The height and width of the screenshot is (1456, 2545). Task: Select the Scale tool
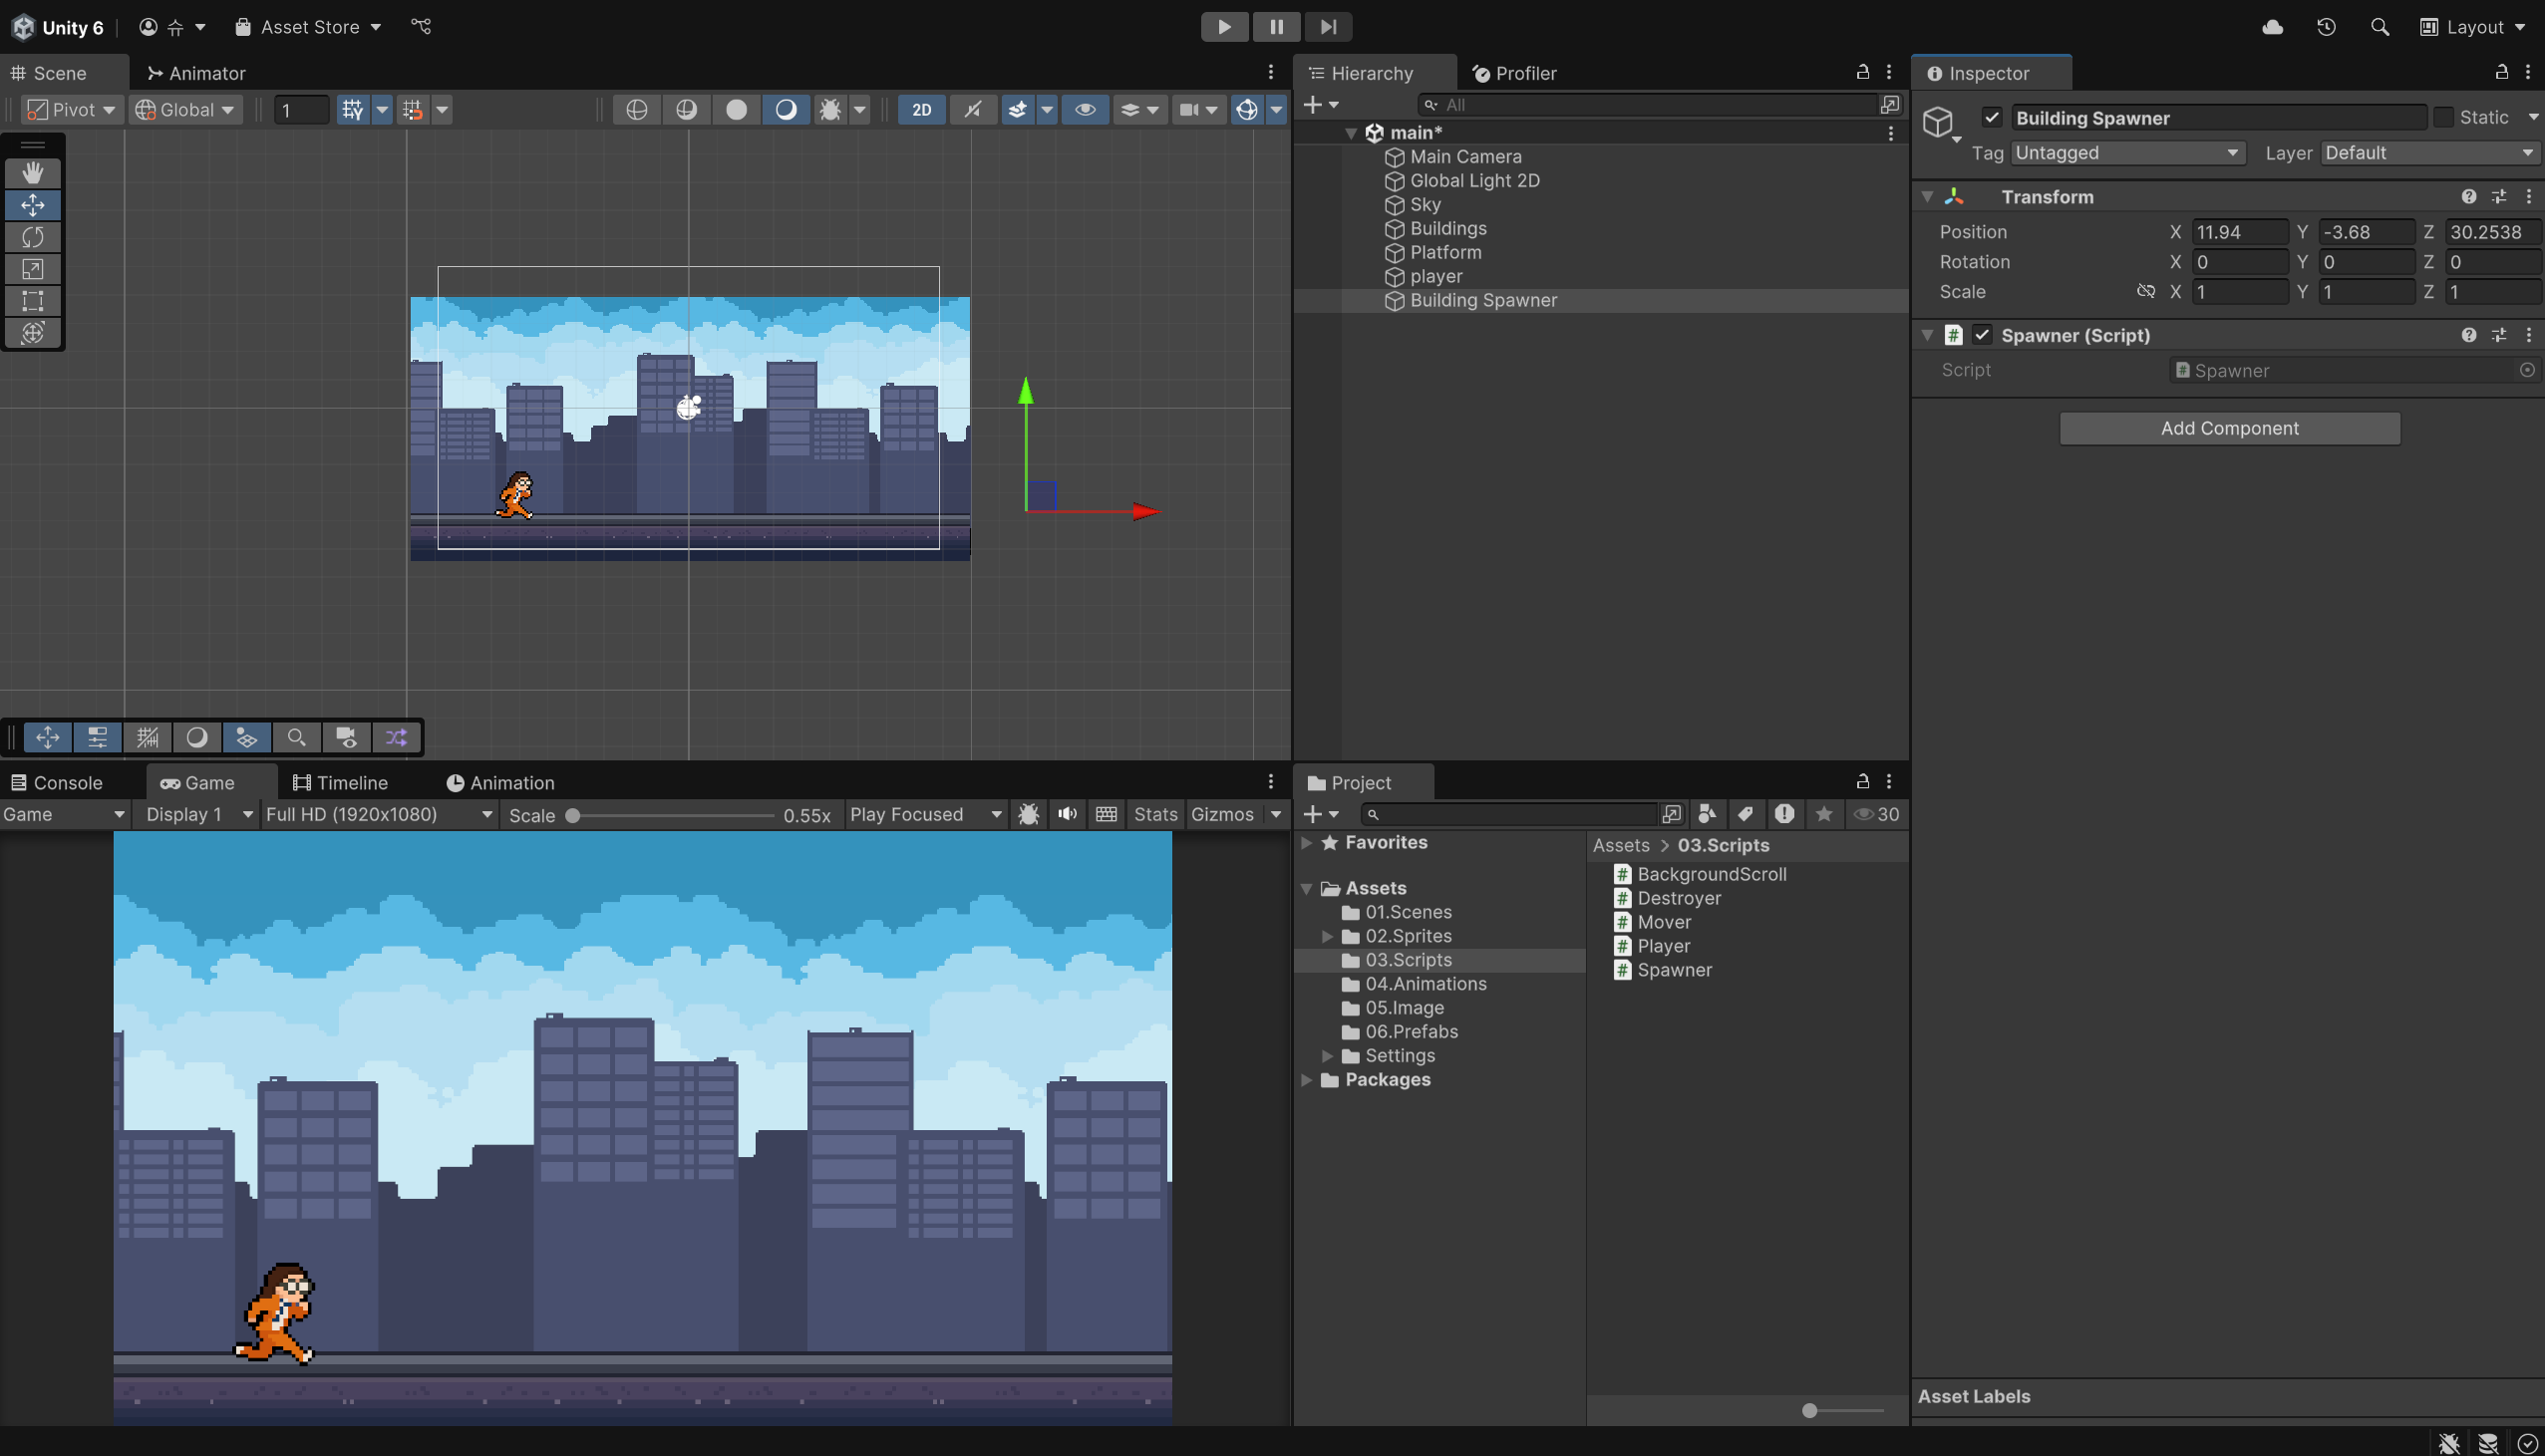33,269
